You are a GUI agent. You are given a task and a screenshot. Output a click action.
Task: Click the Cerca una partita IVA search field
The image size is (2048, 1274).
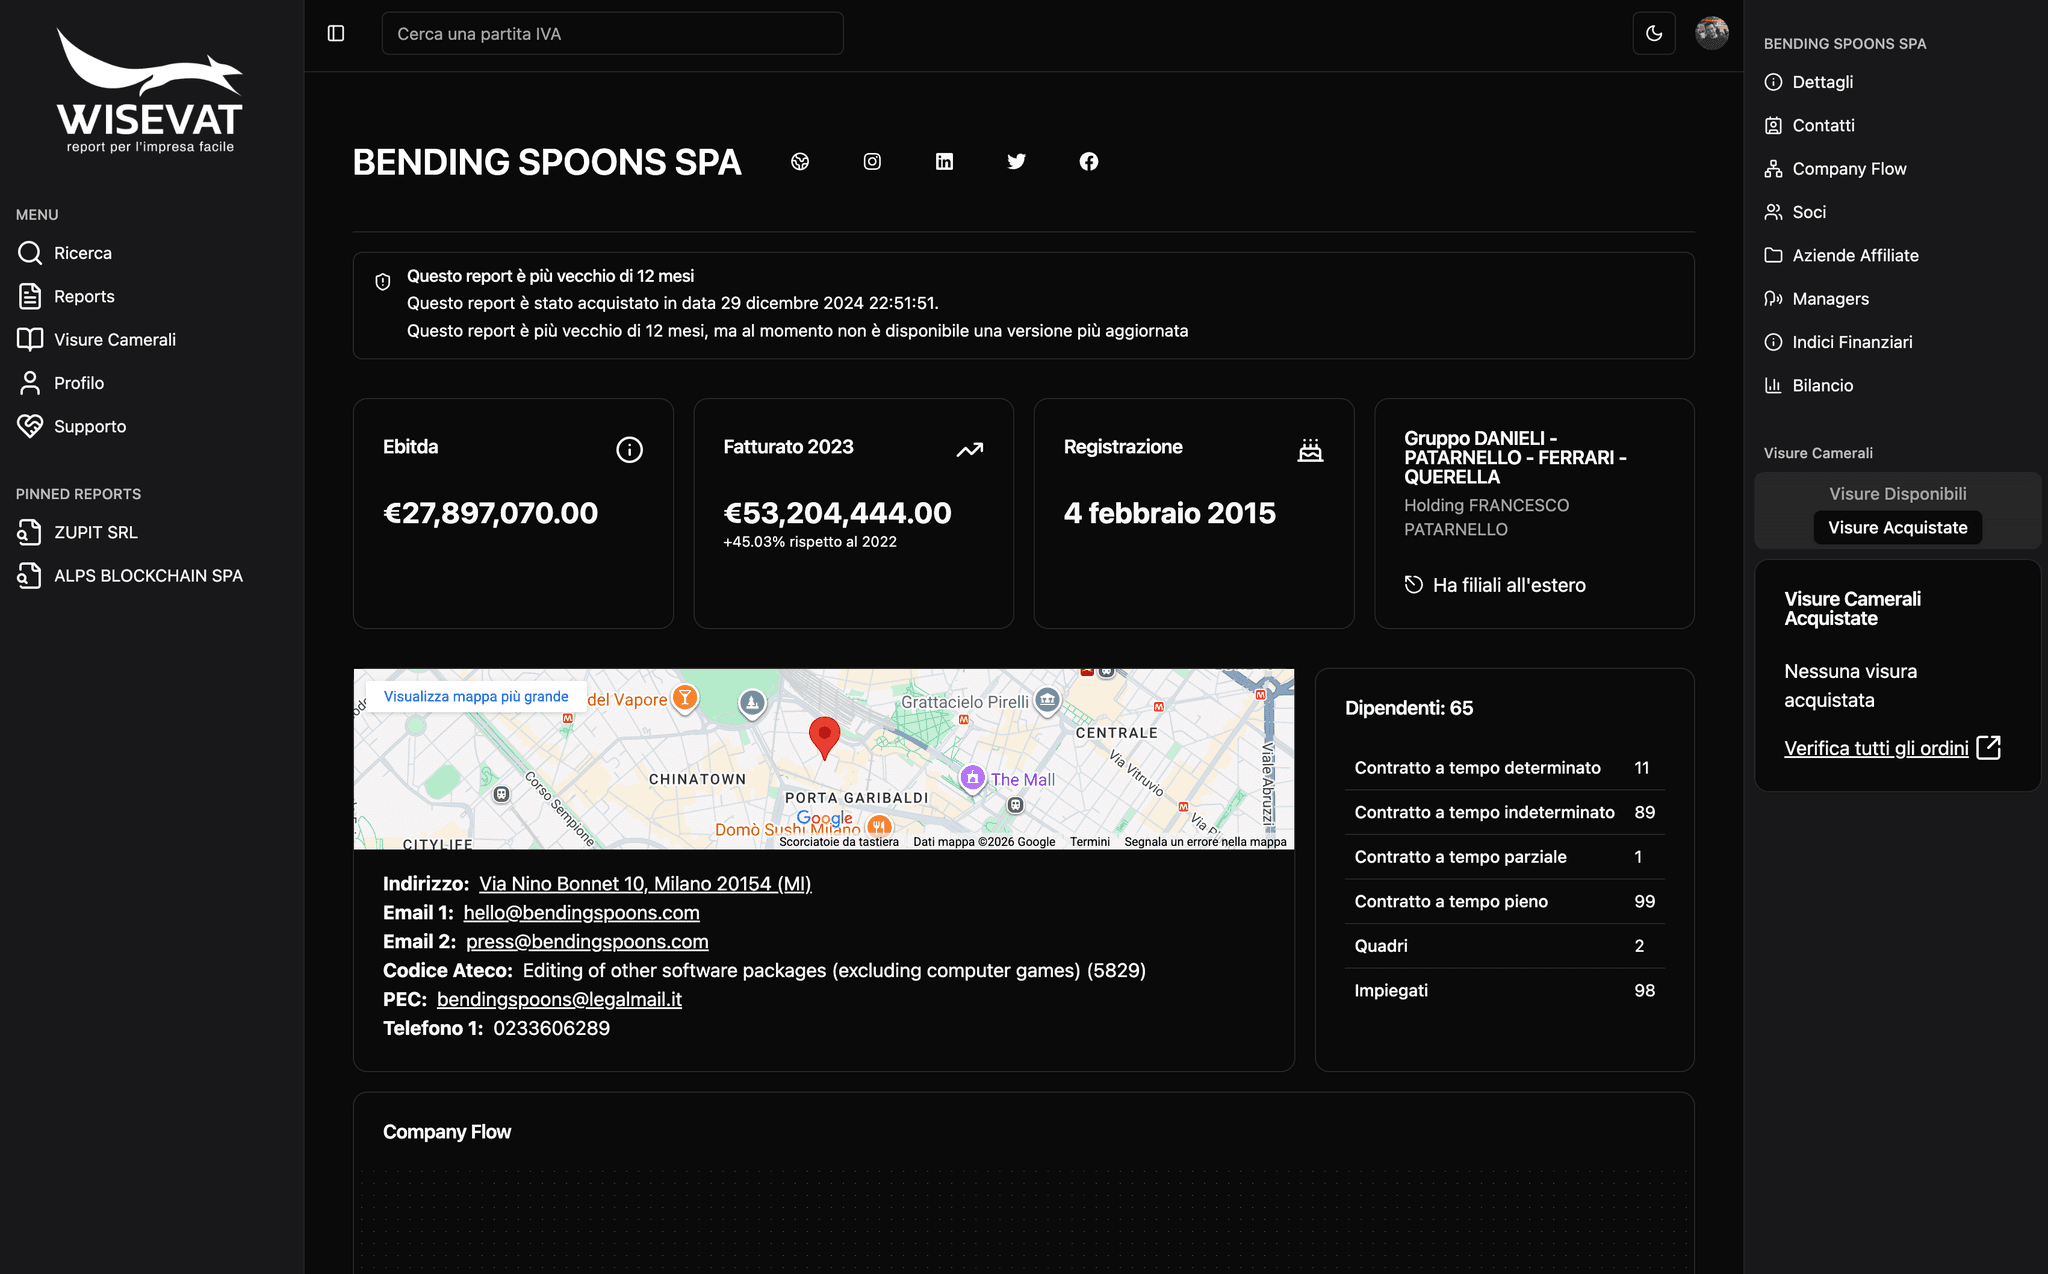pos(611,33)
